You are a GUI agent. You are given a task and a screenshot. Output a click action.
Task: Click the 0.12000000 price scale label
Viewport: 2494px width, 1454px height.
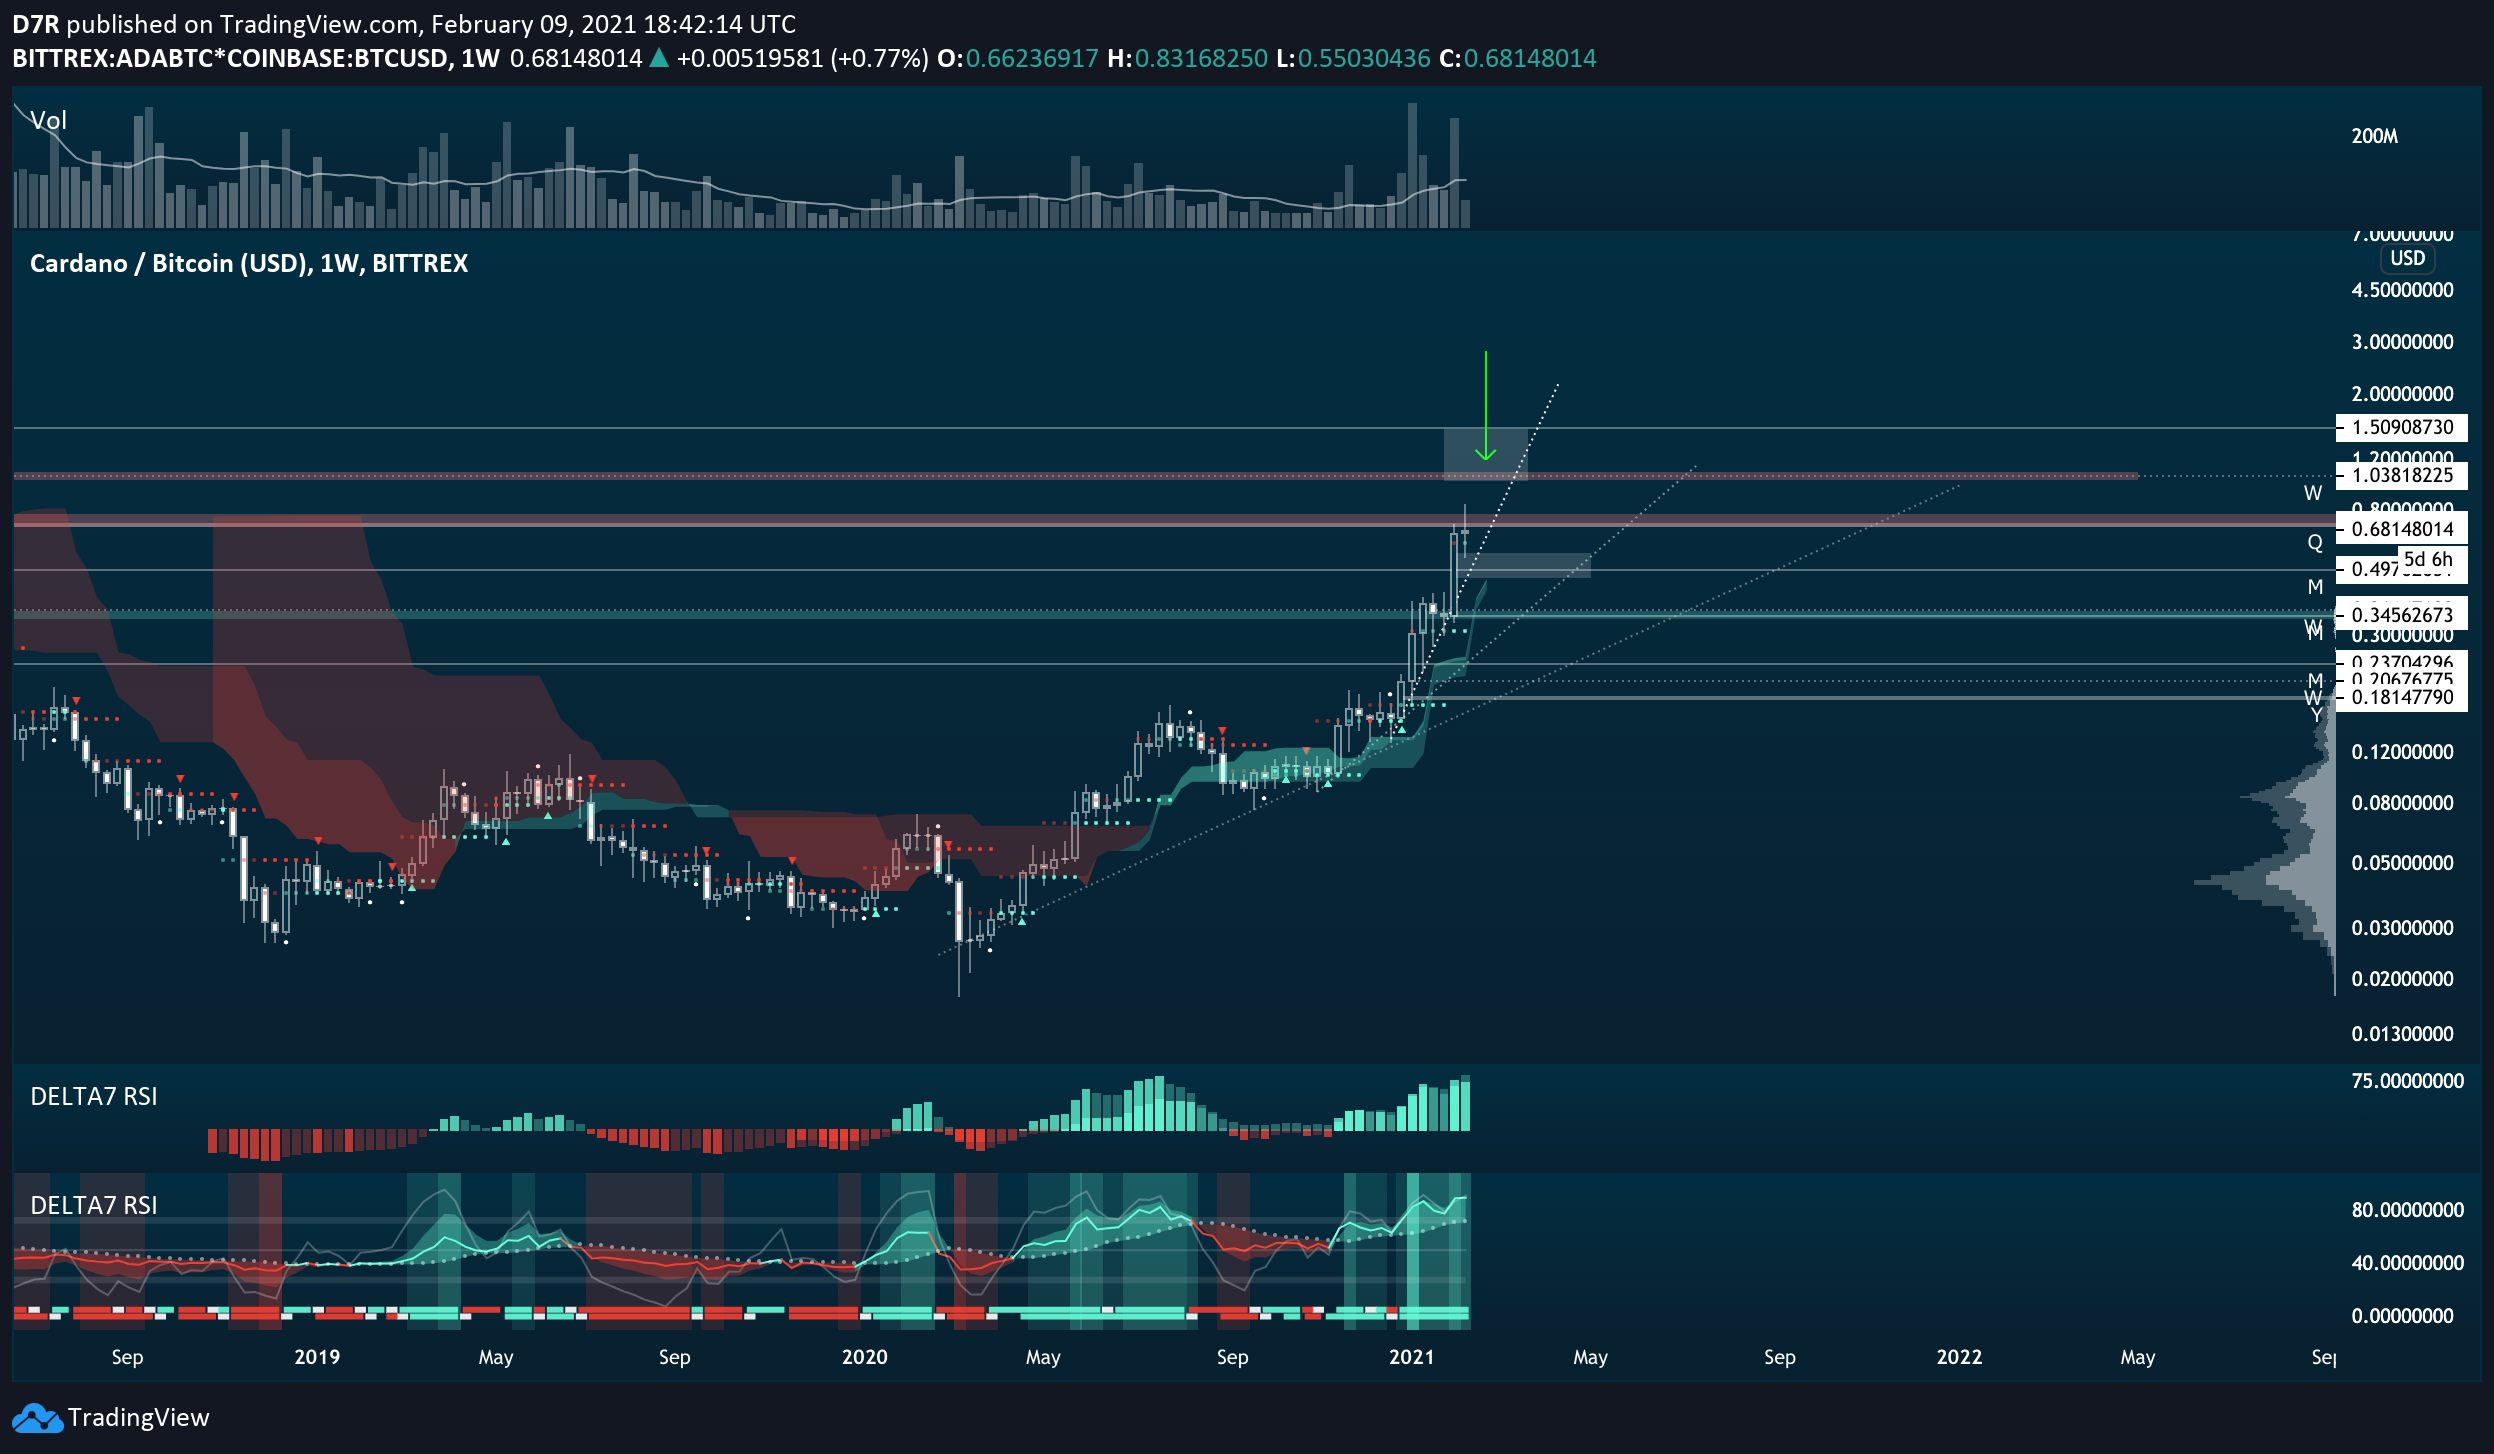[x=2402, y=752]
